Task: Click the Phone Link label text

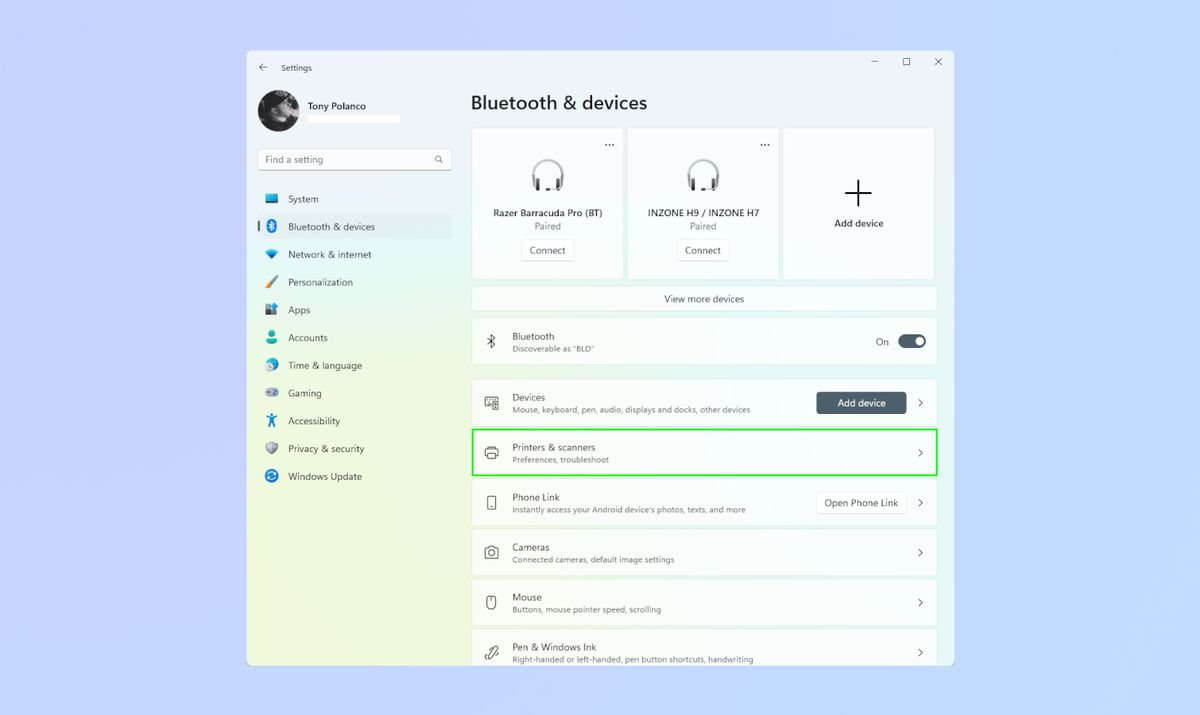Action: (x=536, y=497)
